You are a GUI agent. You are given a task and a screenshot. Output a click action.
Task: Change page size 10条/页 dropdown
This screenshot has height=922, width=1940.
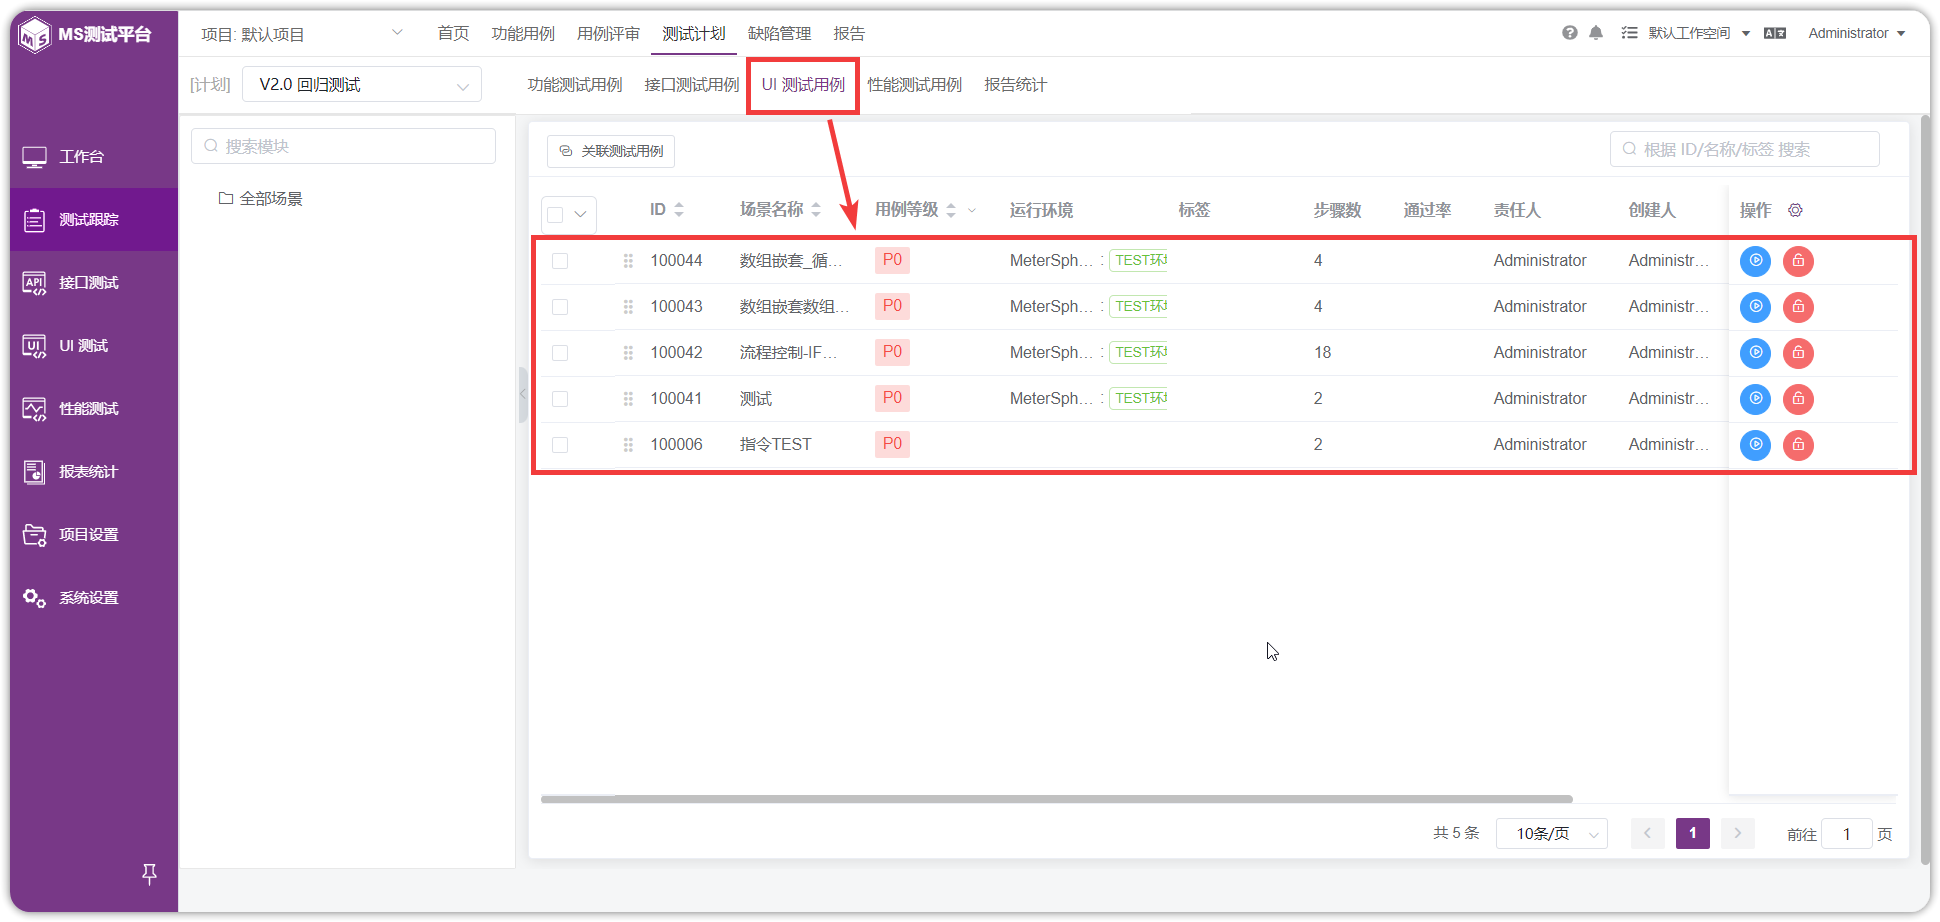1551,833
